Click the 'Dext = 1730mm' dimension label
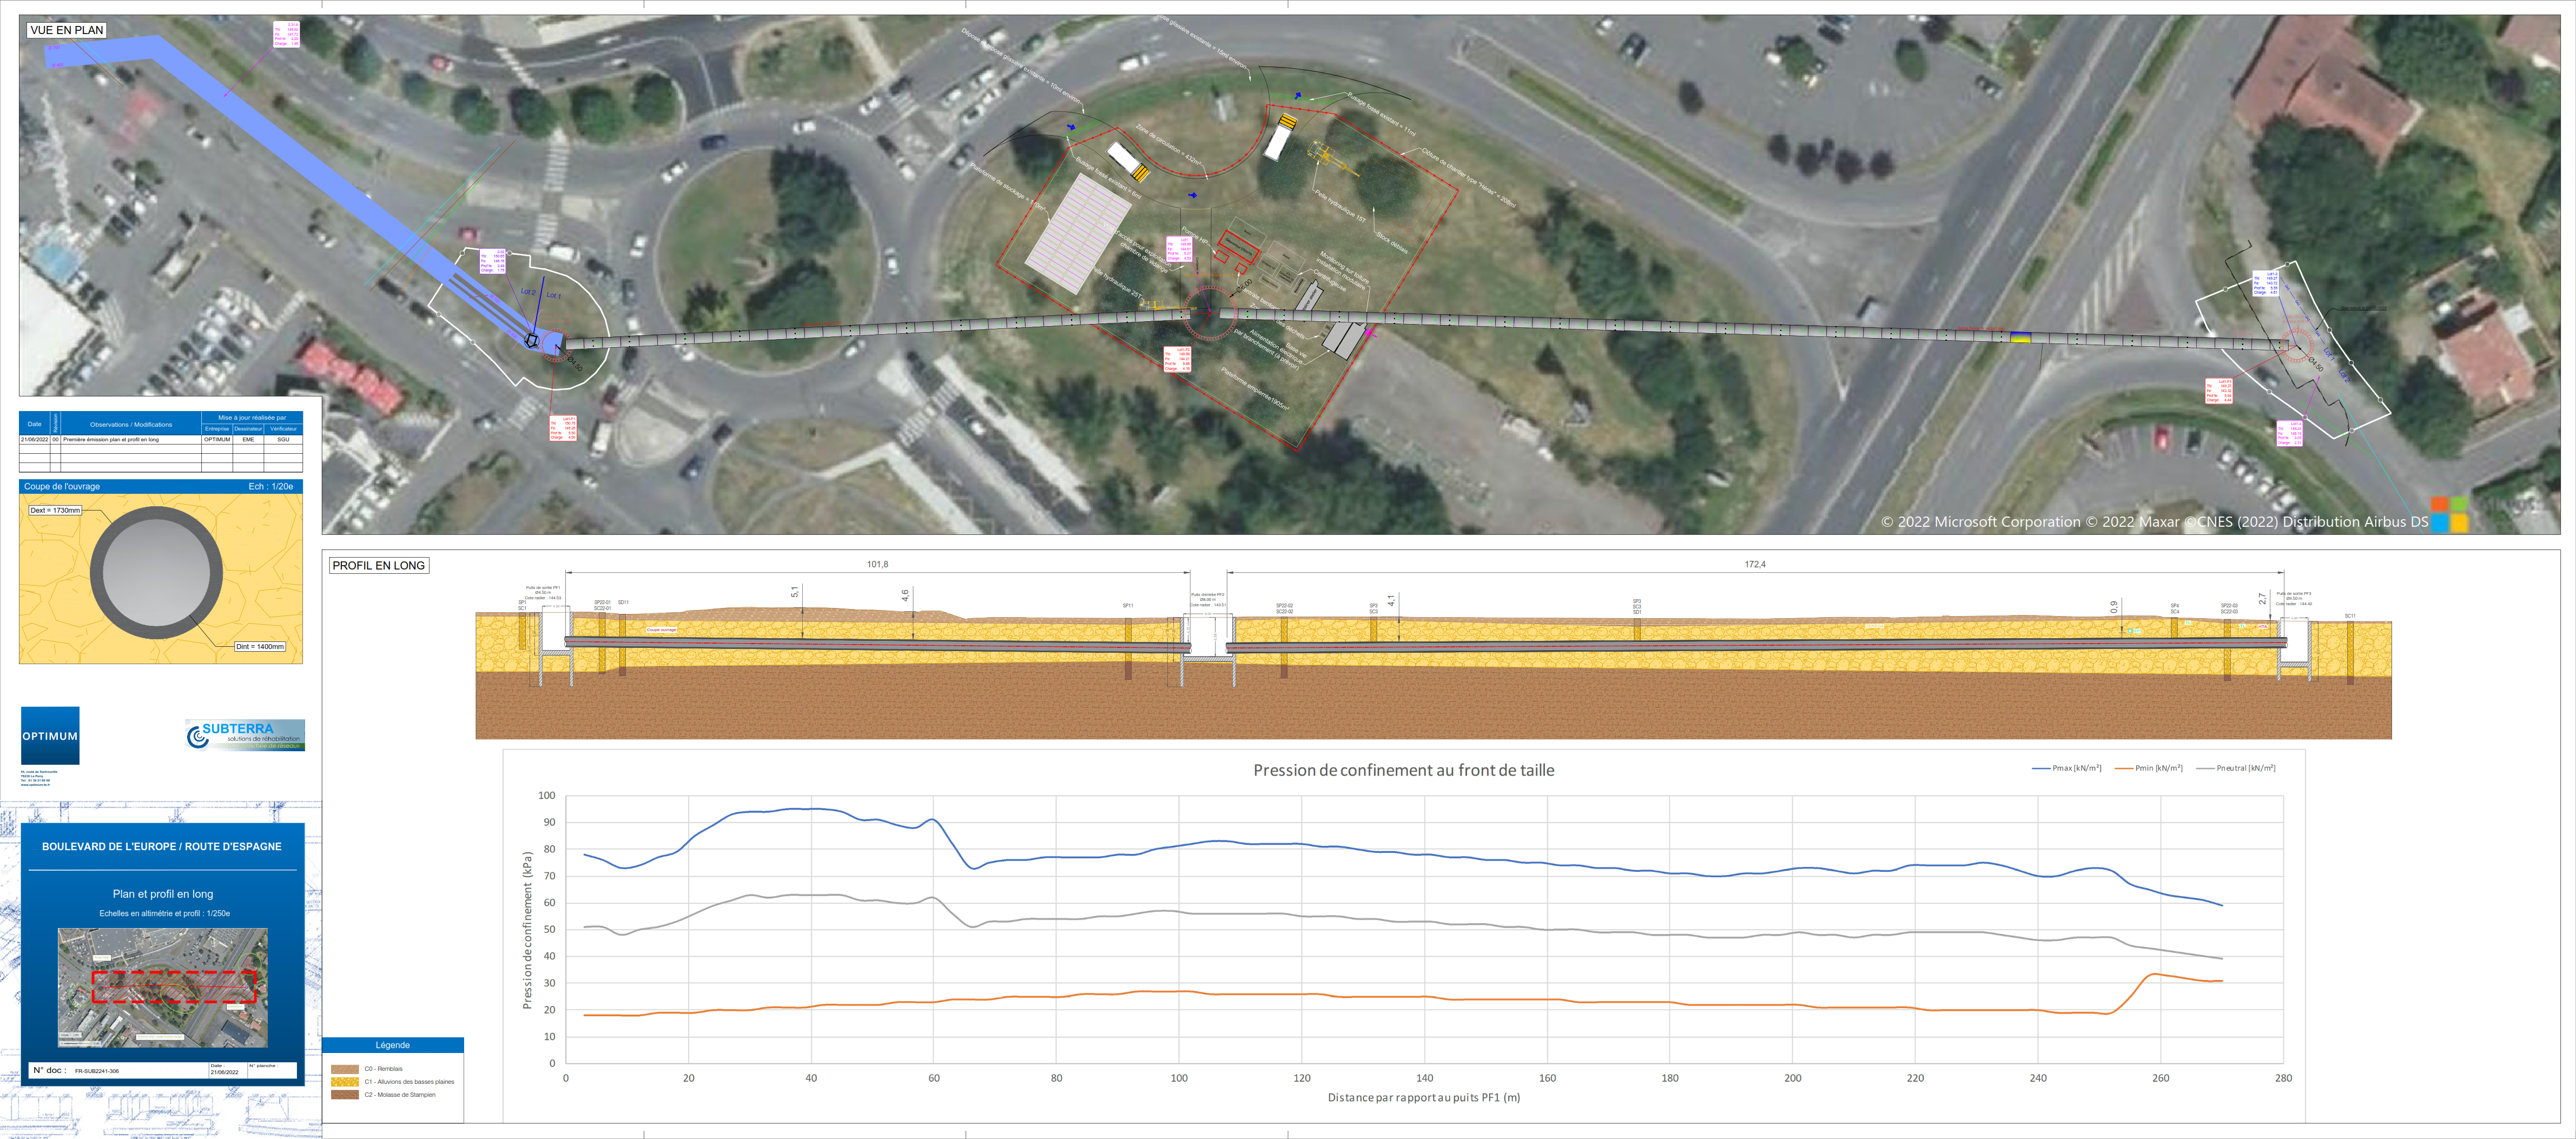This screenshot has height=1139, width=2576. click(x=55, y=510)
